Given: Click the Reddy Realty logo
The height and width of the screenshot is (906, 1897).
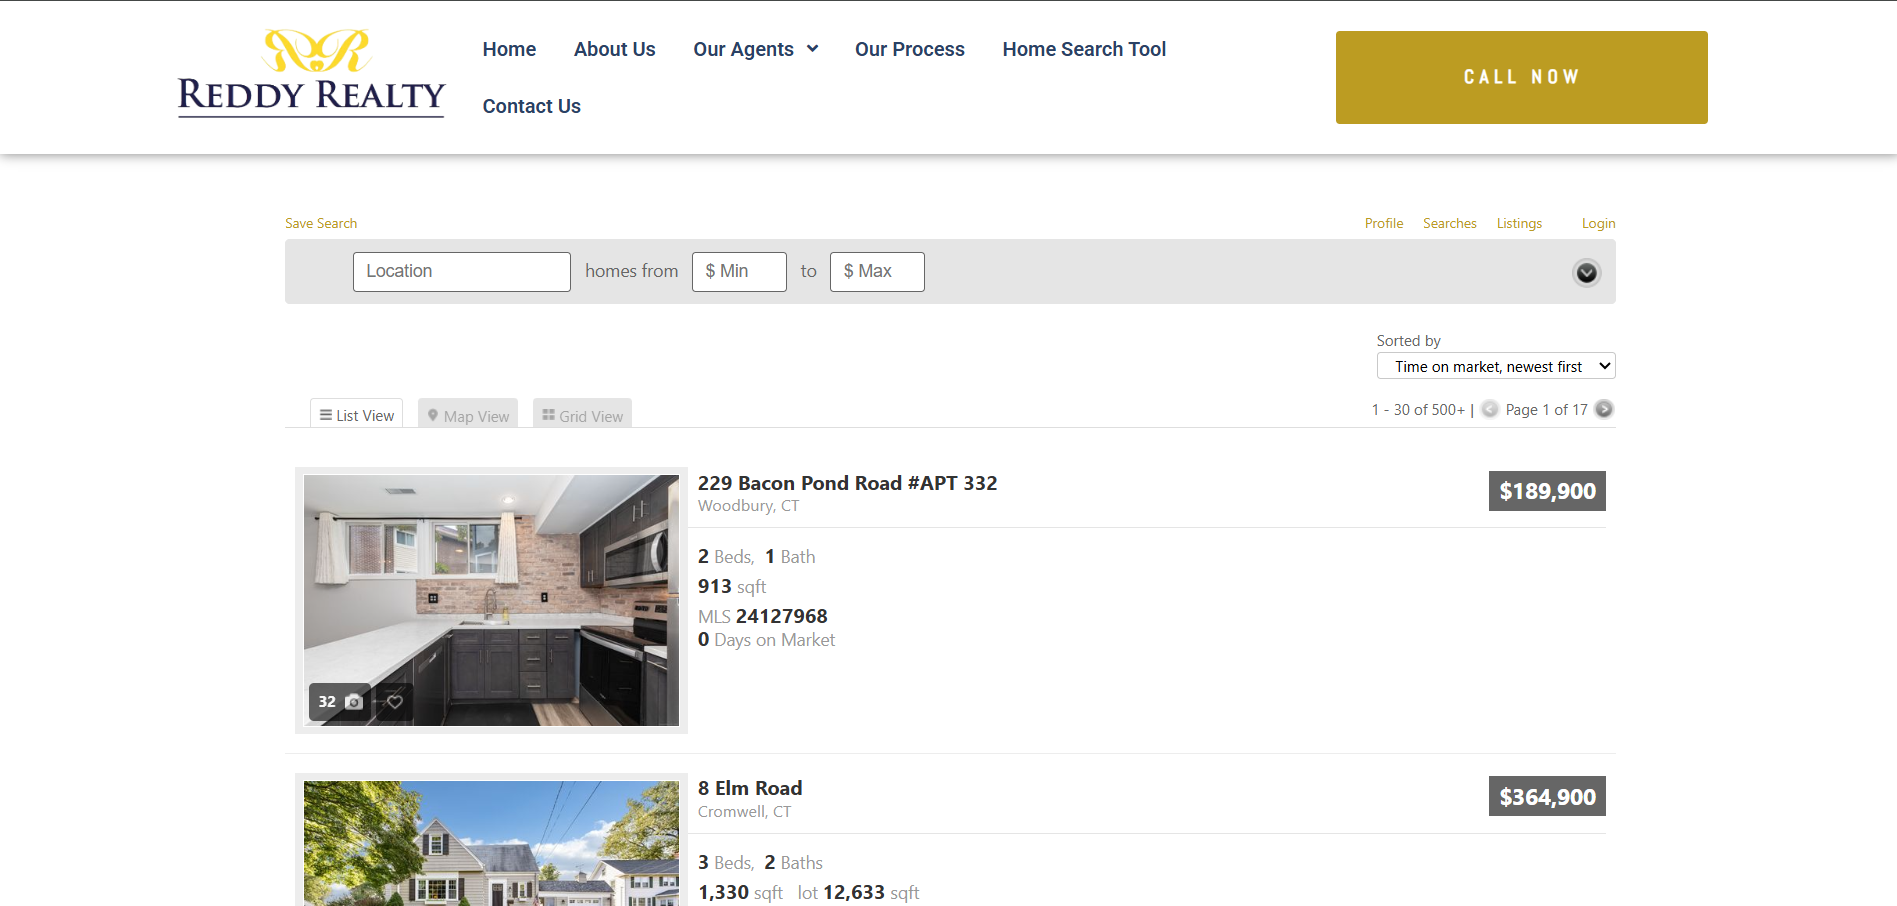Looking at the screenshot, I should pyautogui.click(x=311, y=75).
